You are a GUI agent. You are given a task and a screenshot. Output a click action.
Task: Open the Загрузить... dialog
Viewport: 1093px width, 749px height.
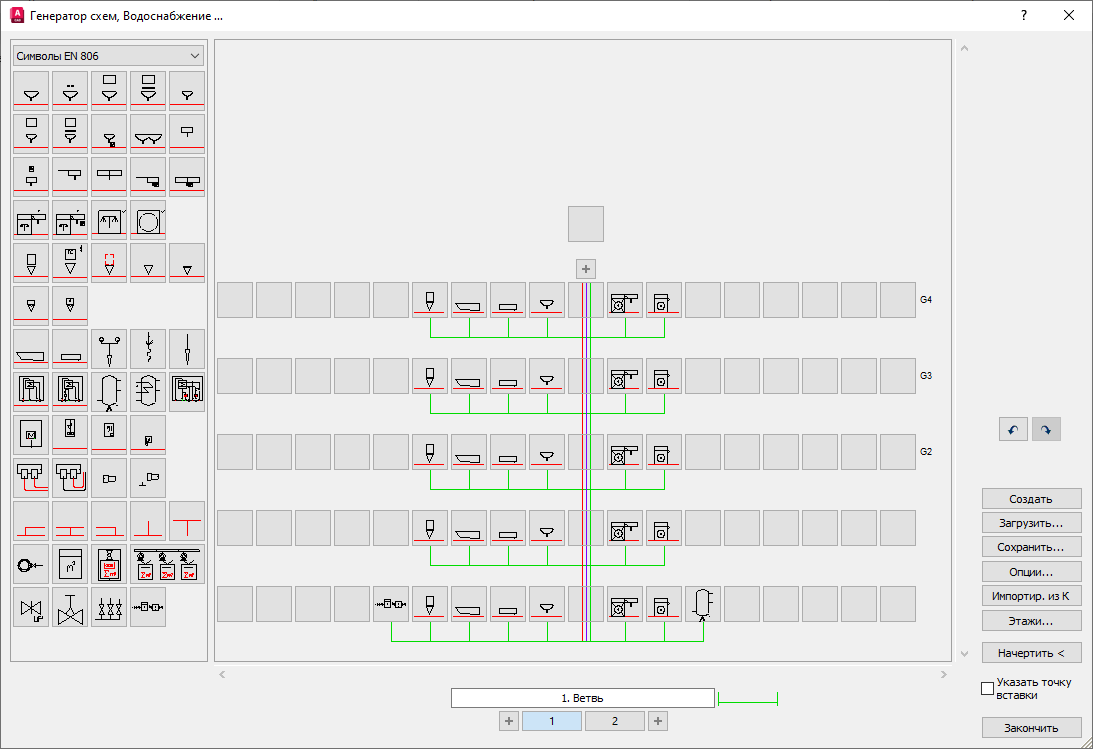tap(1032, 523)
